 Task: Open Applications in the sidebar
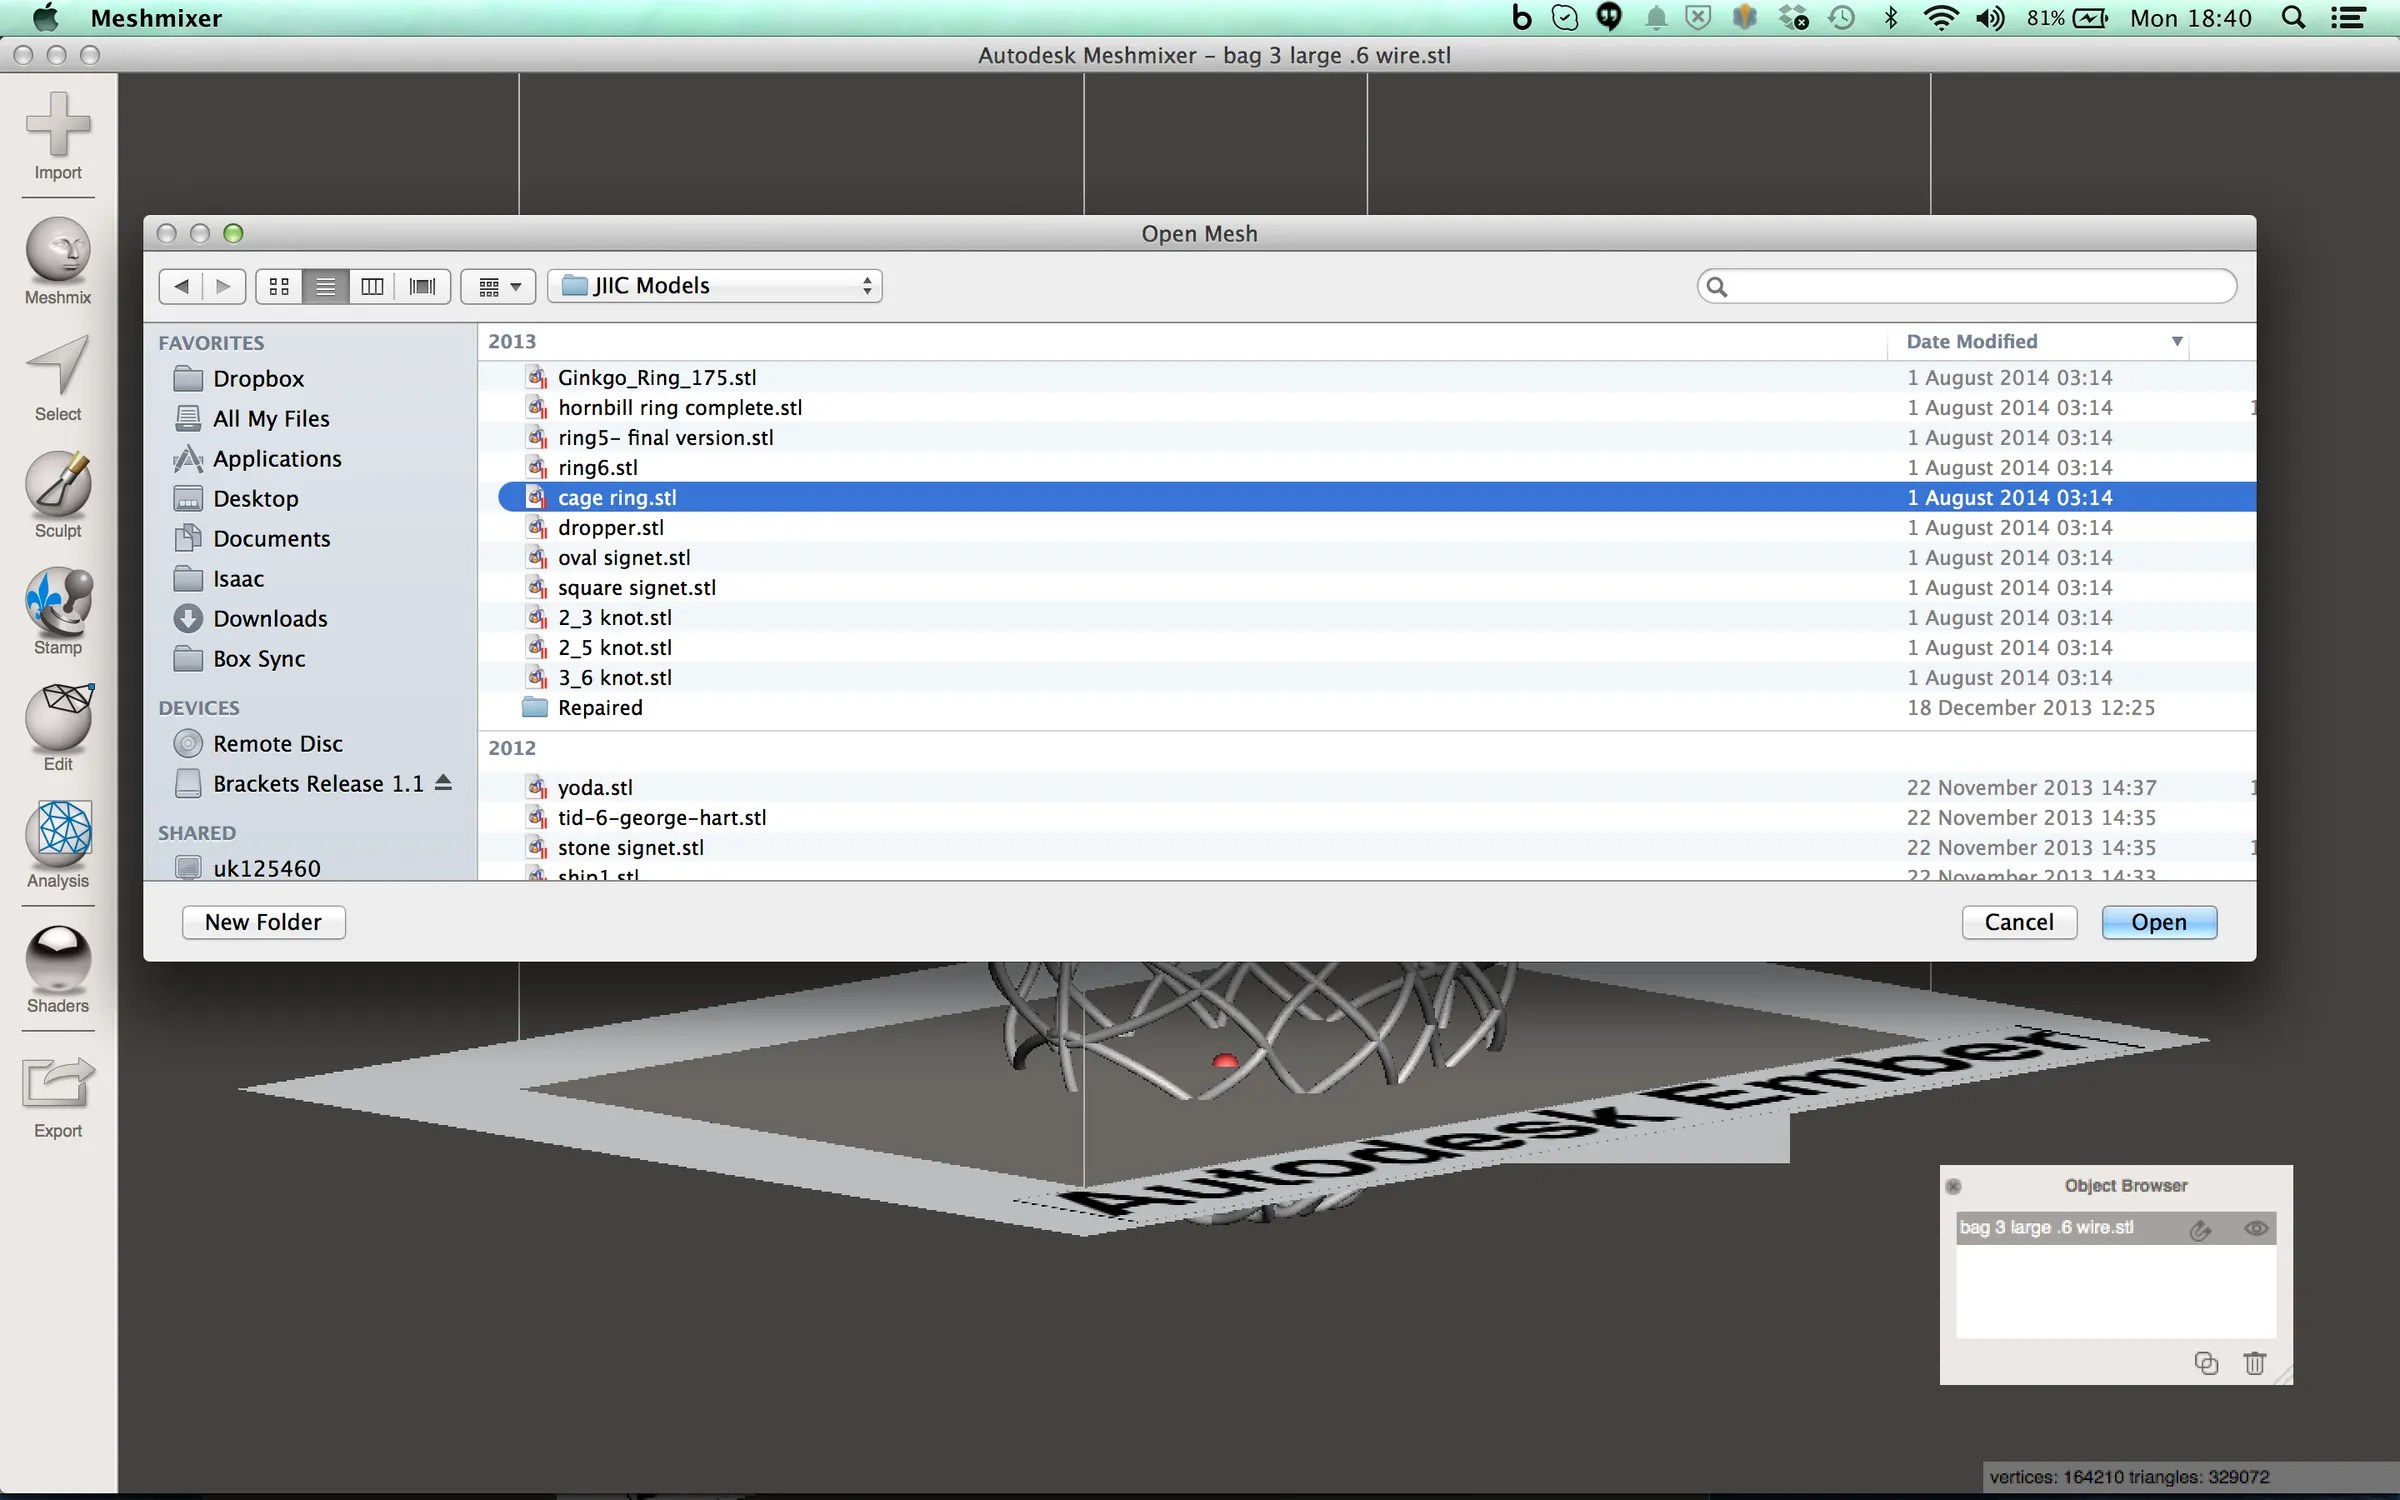[277, 458]
